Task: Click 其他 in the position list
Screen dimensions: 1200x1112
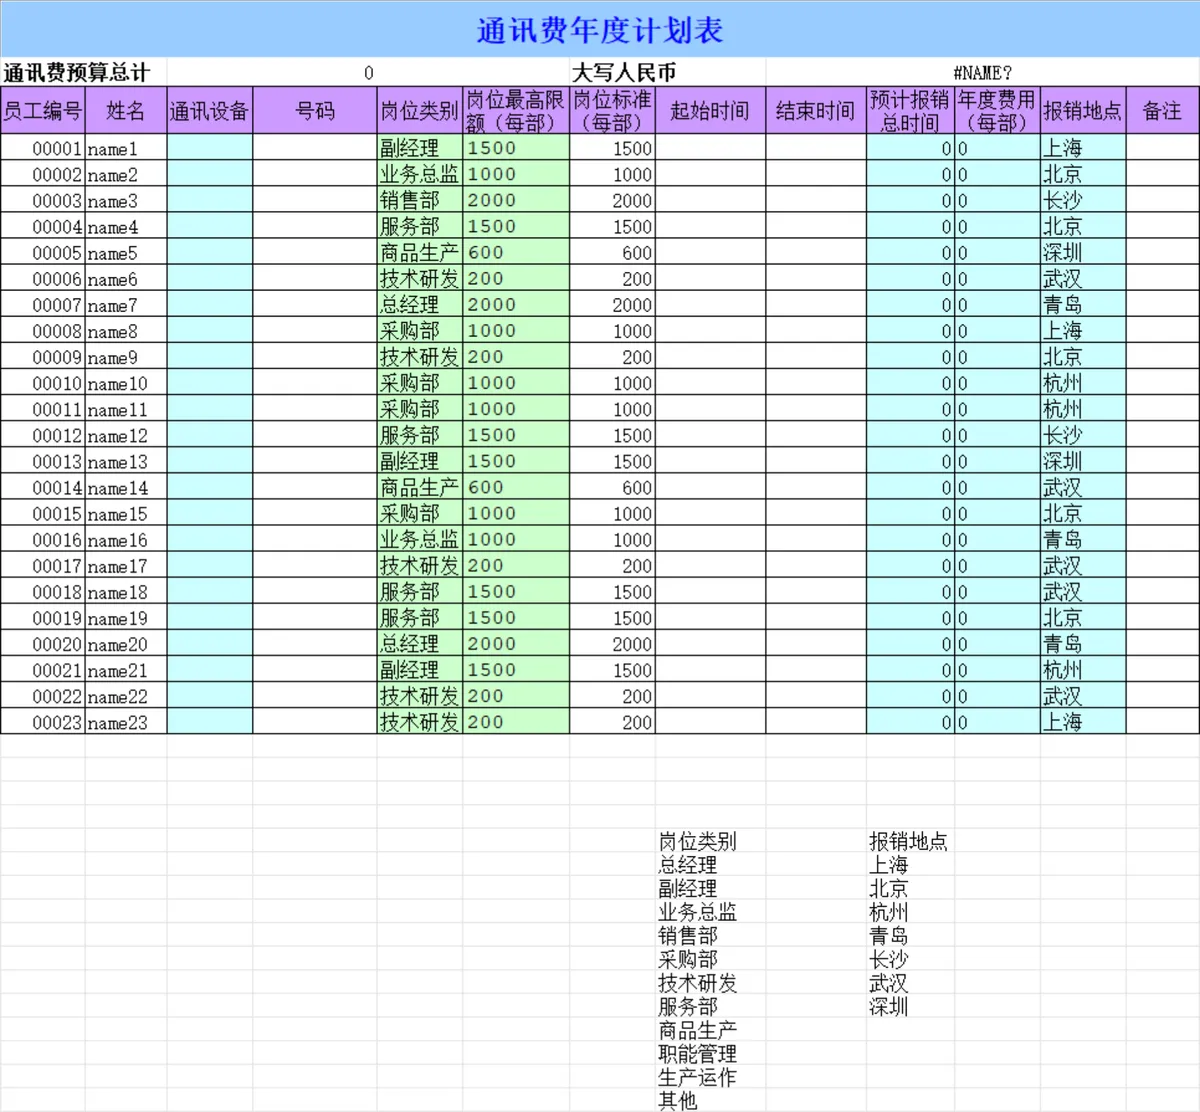Action: click(678, 1100)
